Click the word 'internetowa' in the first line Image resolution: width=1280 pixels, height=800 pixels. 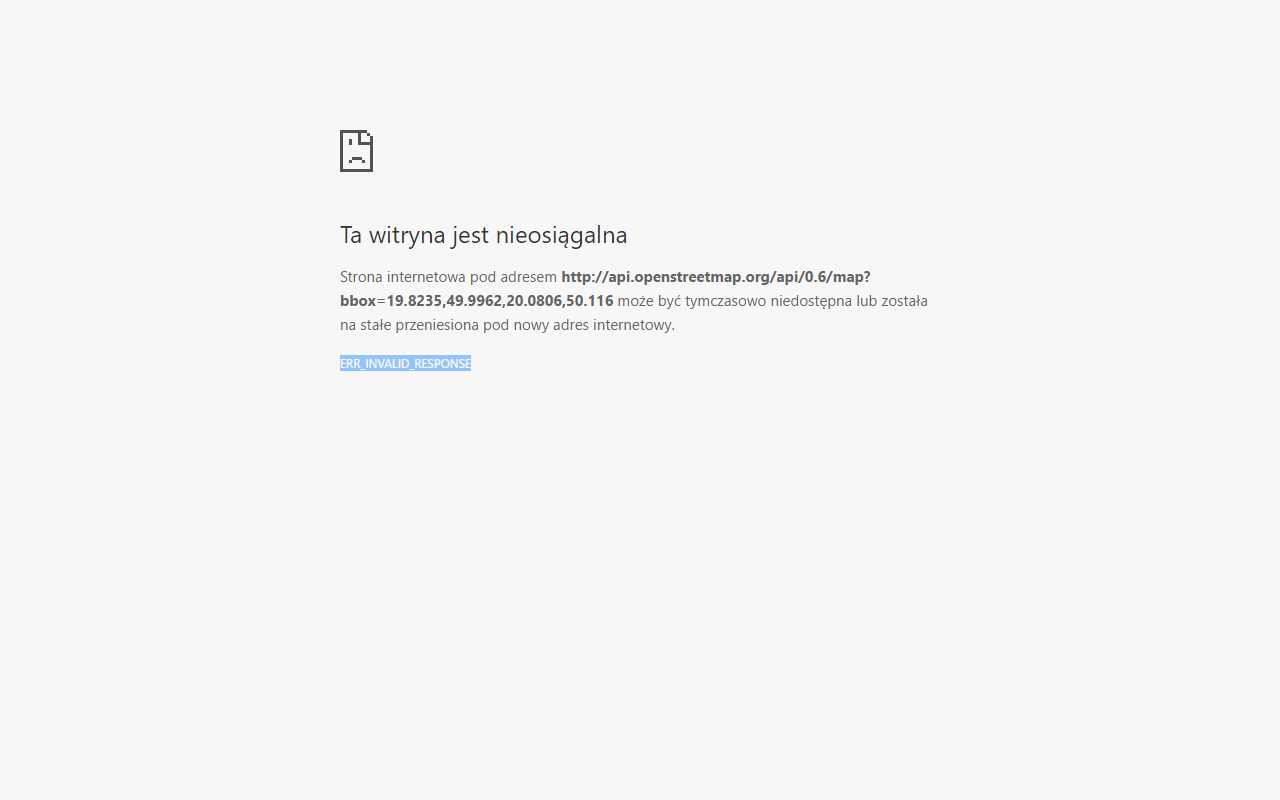point(426,277)
